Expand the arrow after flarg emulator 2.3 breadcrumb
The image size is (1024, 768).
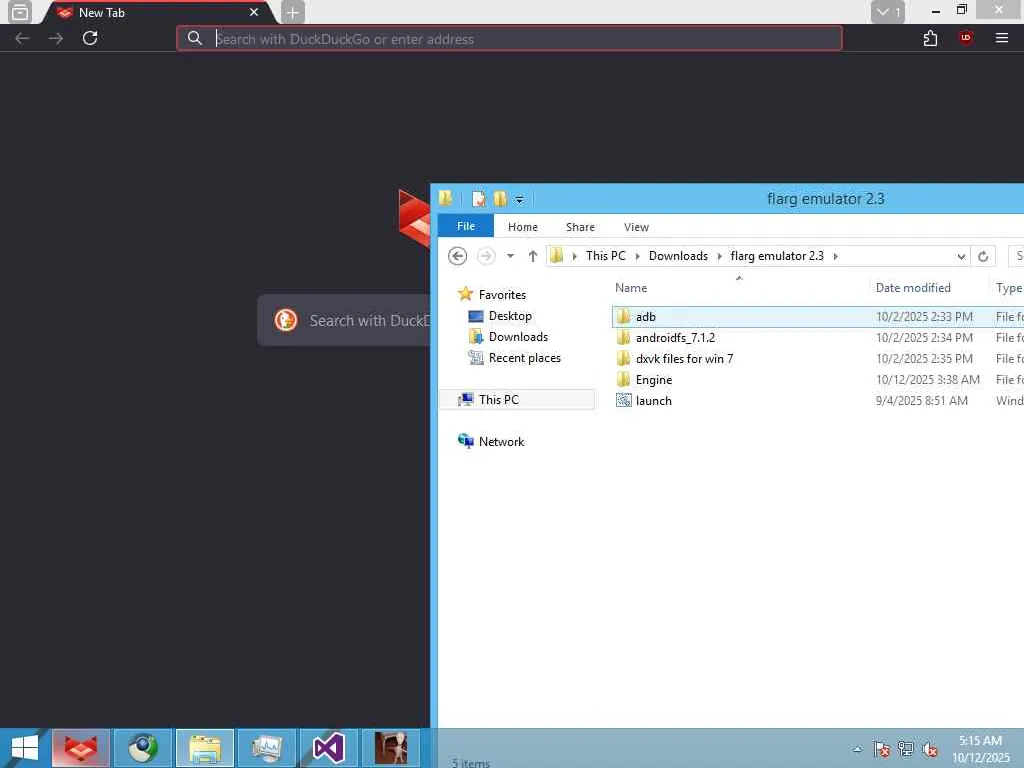(835, 256)
